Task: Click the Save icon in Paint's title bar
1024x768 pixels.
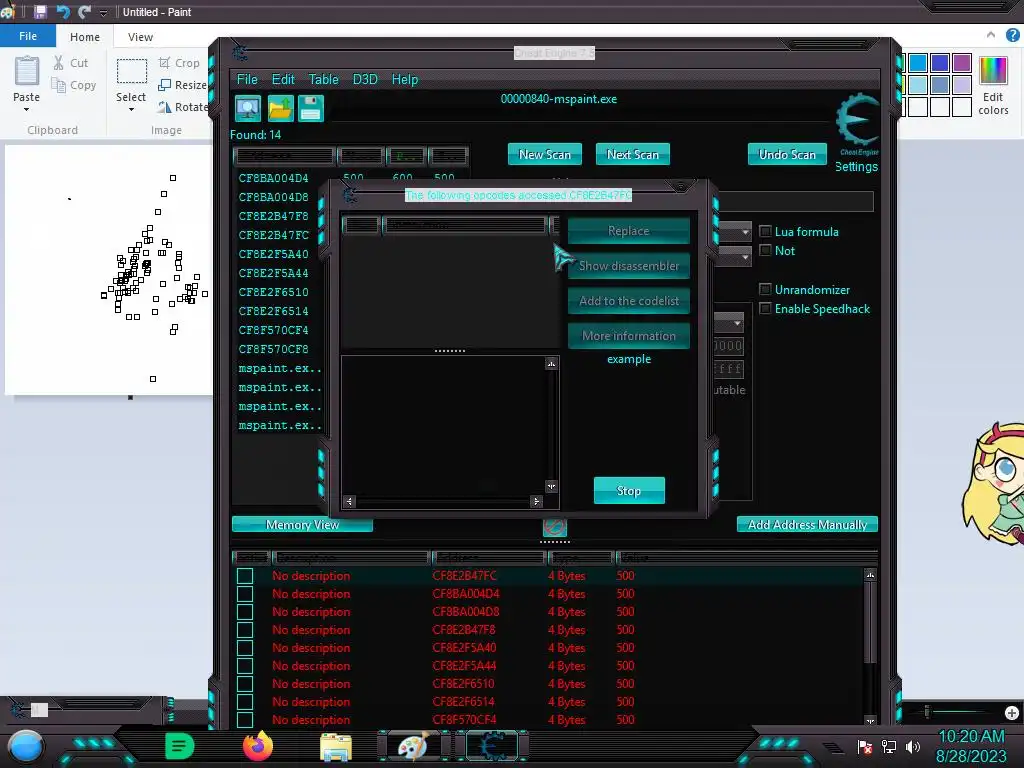Action: pyautogui.click(x=40, y=12)
